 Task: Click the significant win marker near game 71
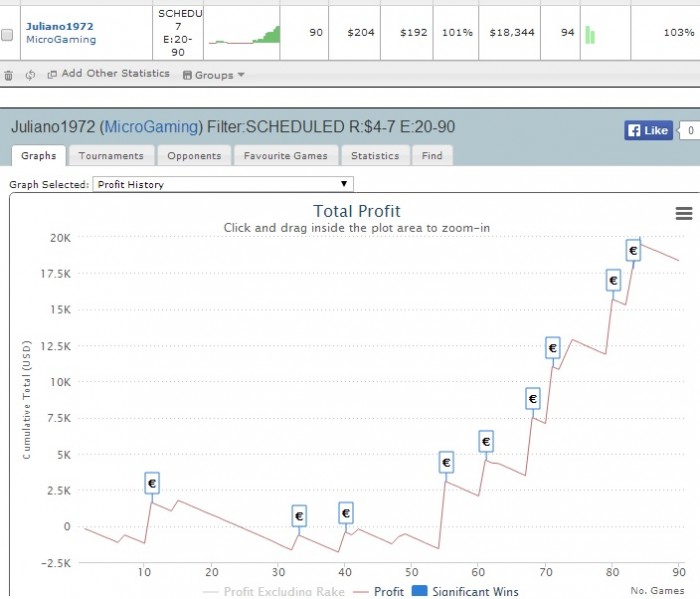pyautogui.click(x=553, y=347)
